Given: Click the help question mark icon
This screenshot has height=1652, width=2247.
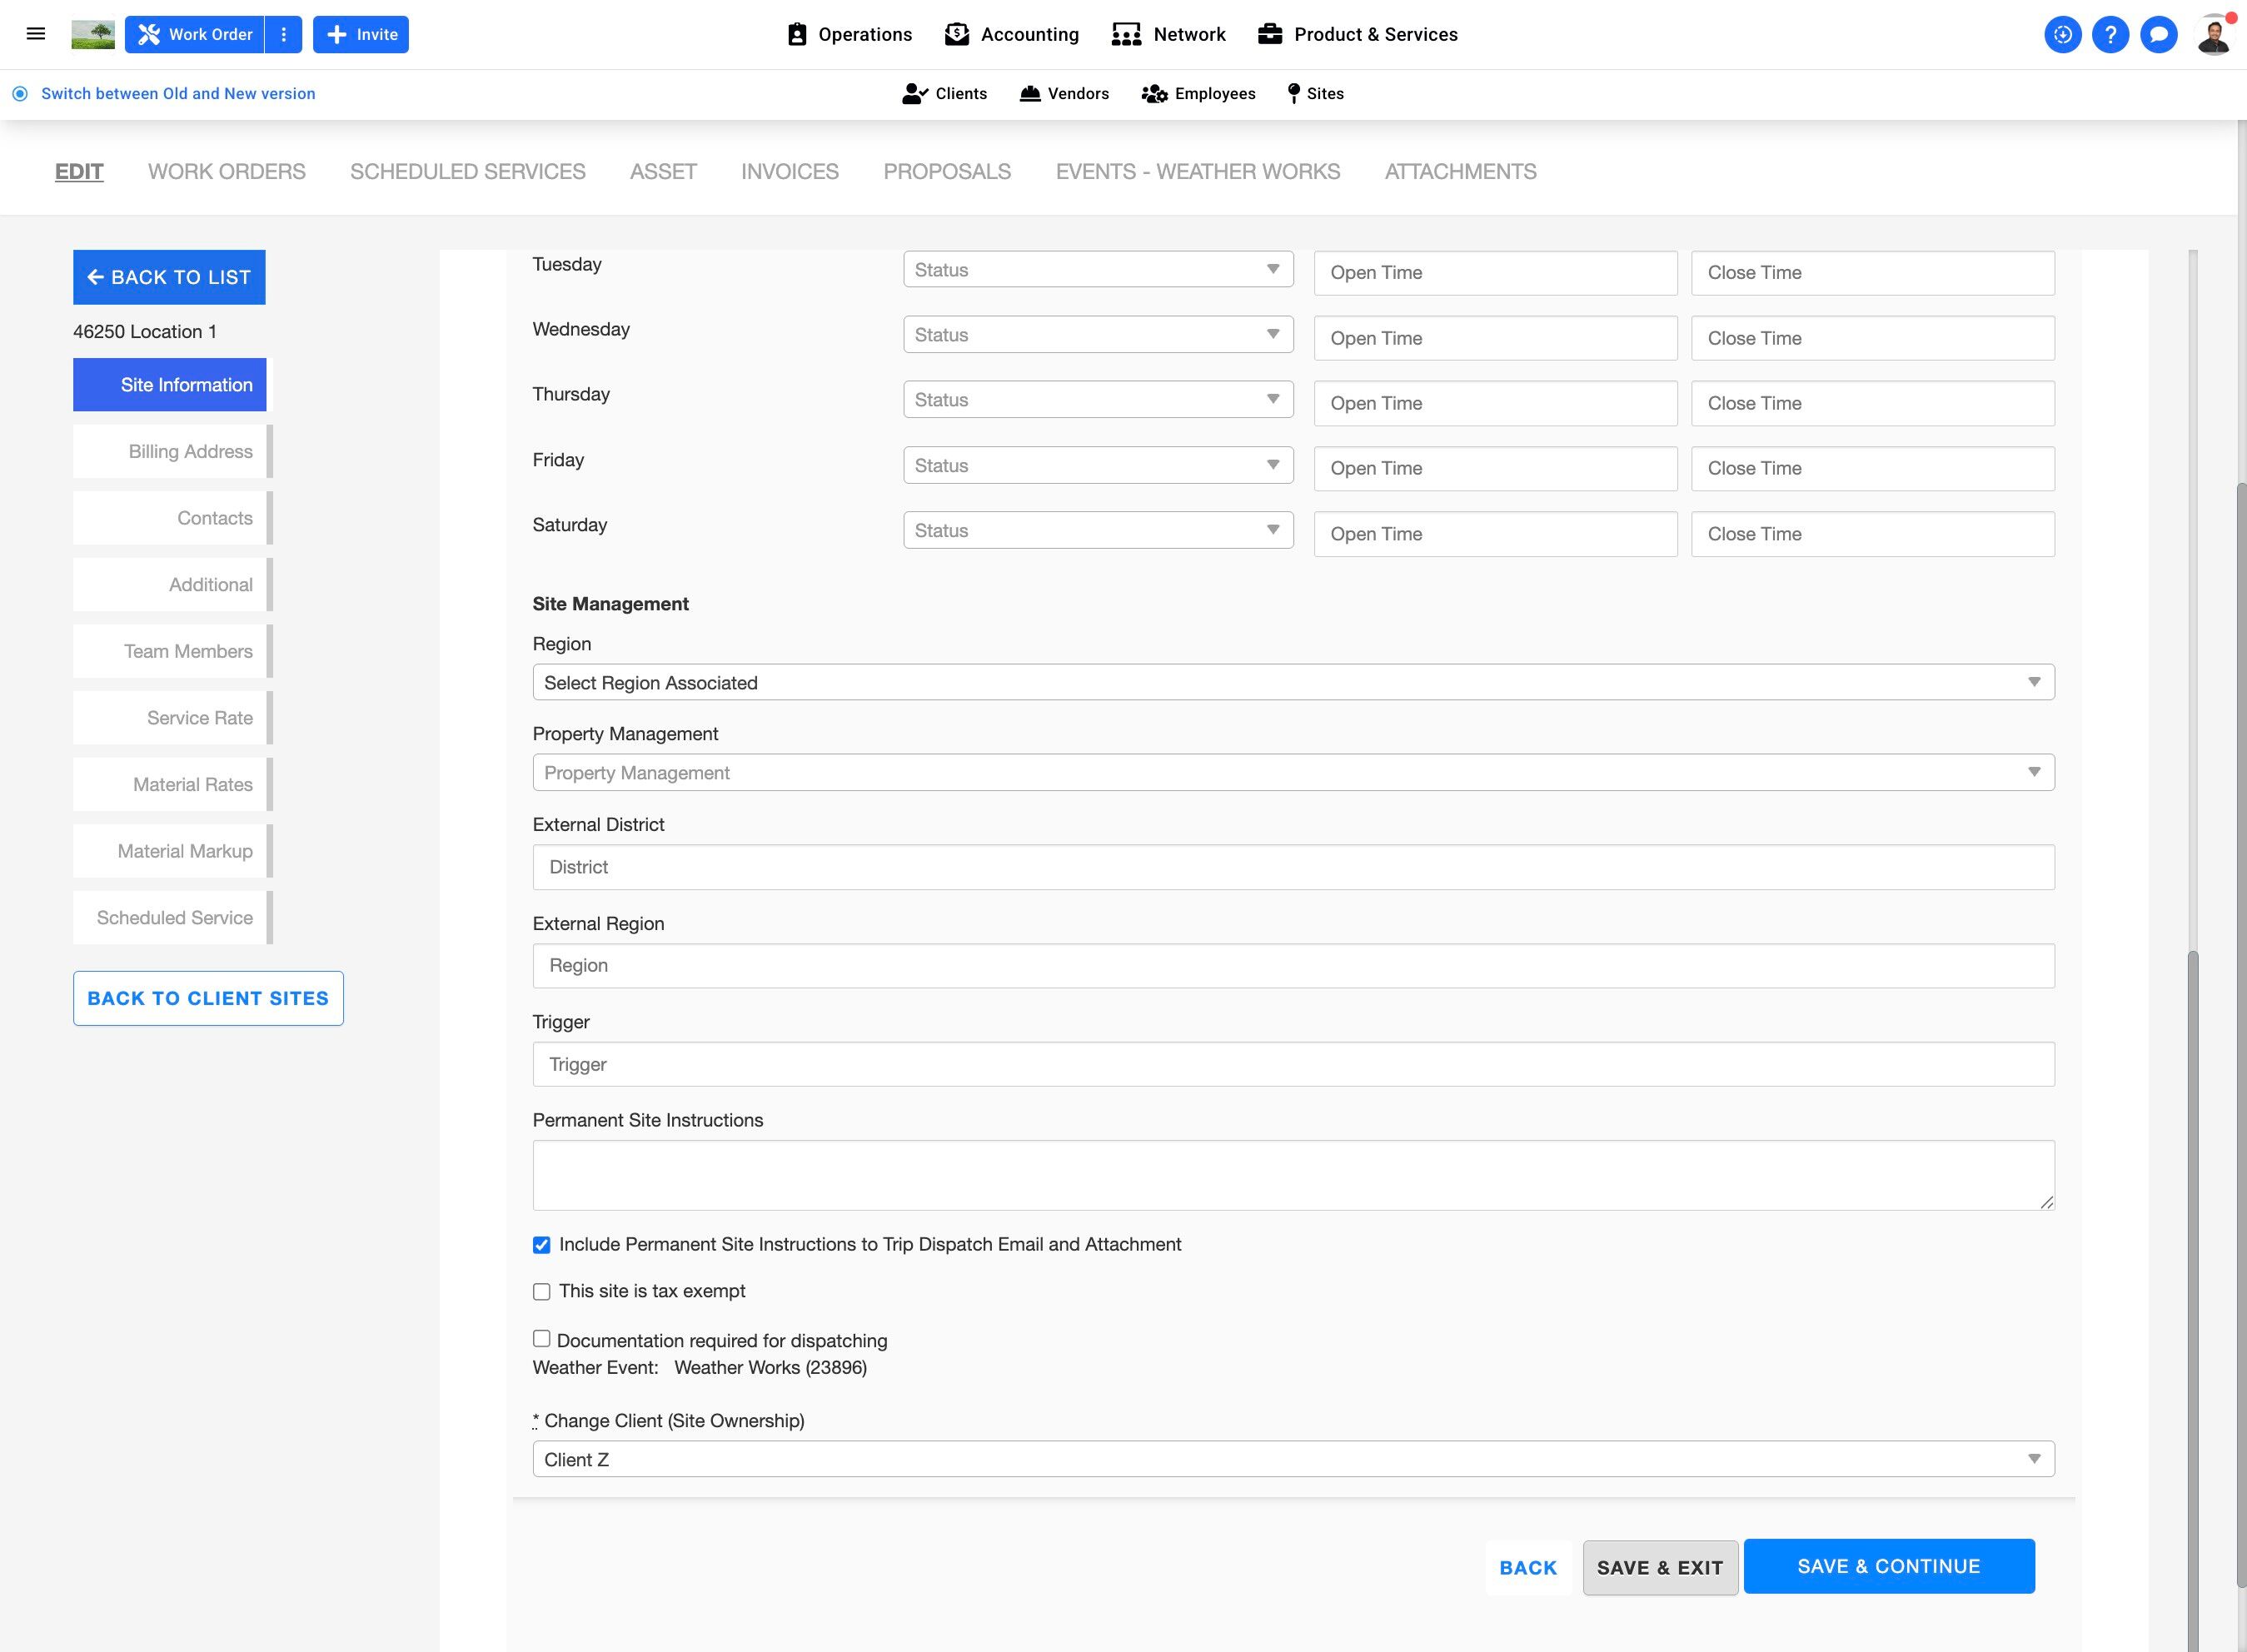Looking at the screenshot, I should click(x=2110, y=34).
